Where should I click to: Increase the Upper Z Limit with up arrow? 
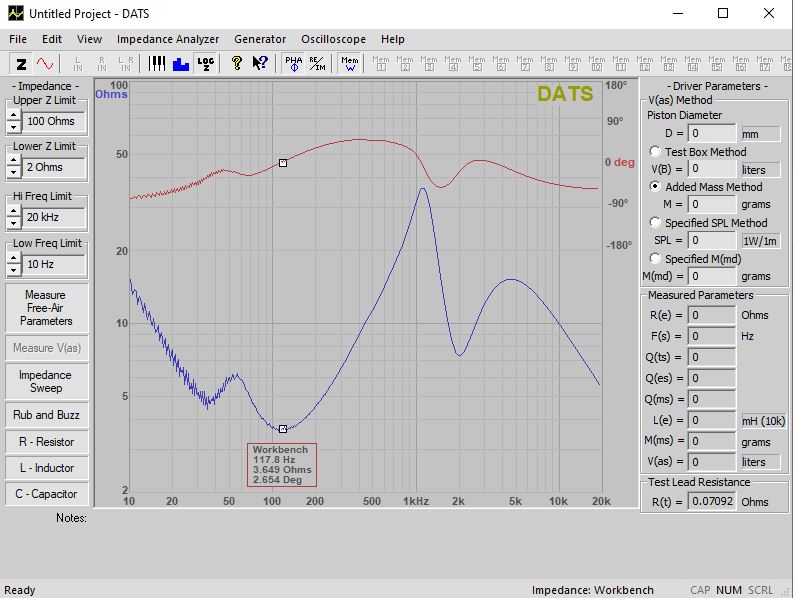pos(14,115)
